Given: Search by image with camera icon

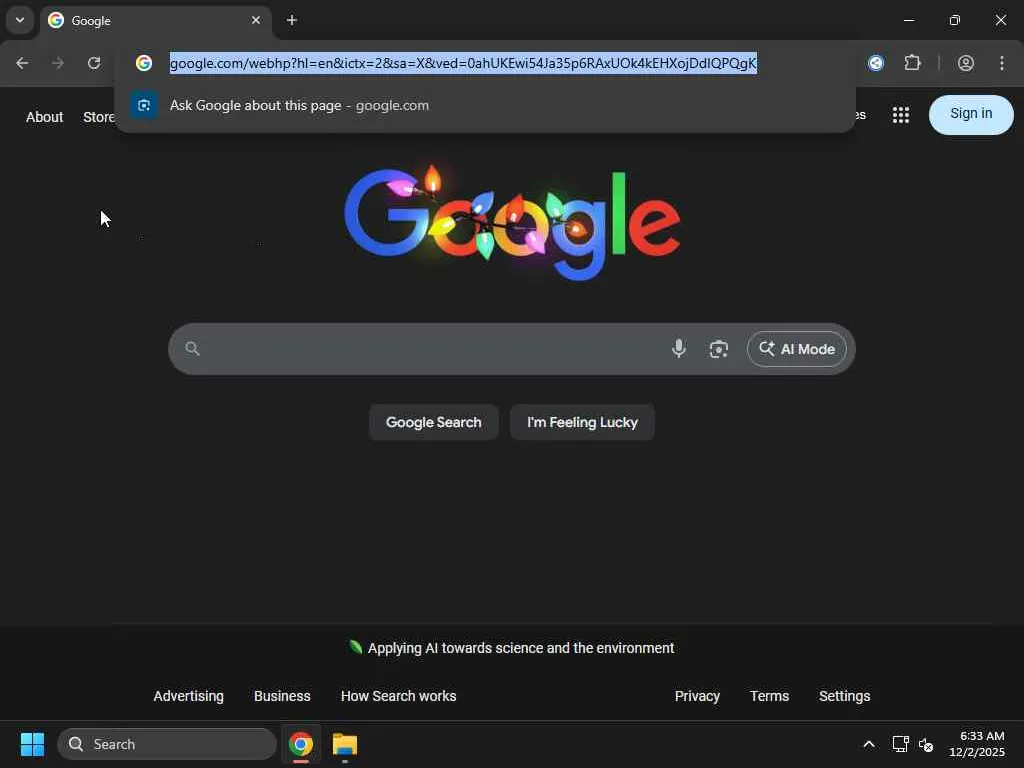Looking at the screenshot, I should [718, 349].
